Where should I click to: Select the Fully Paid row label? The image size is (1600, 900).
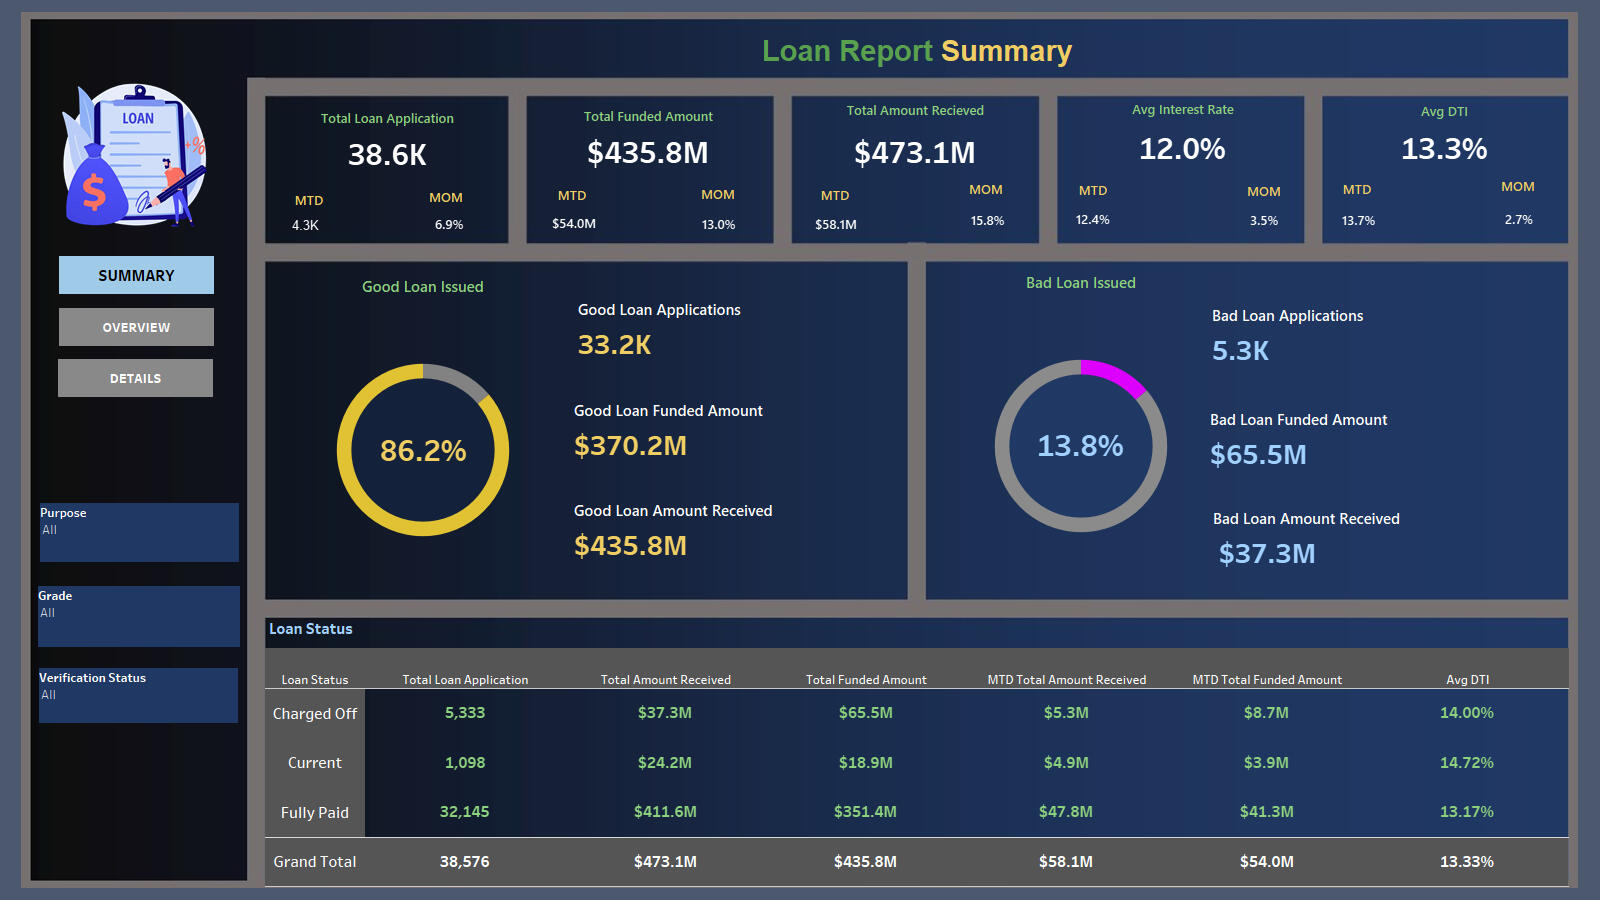point(315,813)
